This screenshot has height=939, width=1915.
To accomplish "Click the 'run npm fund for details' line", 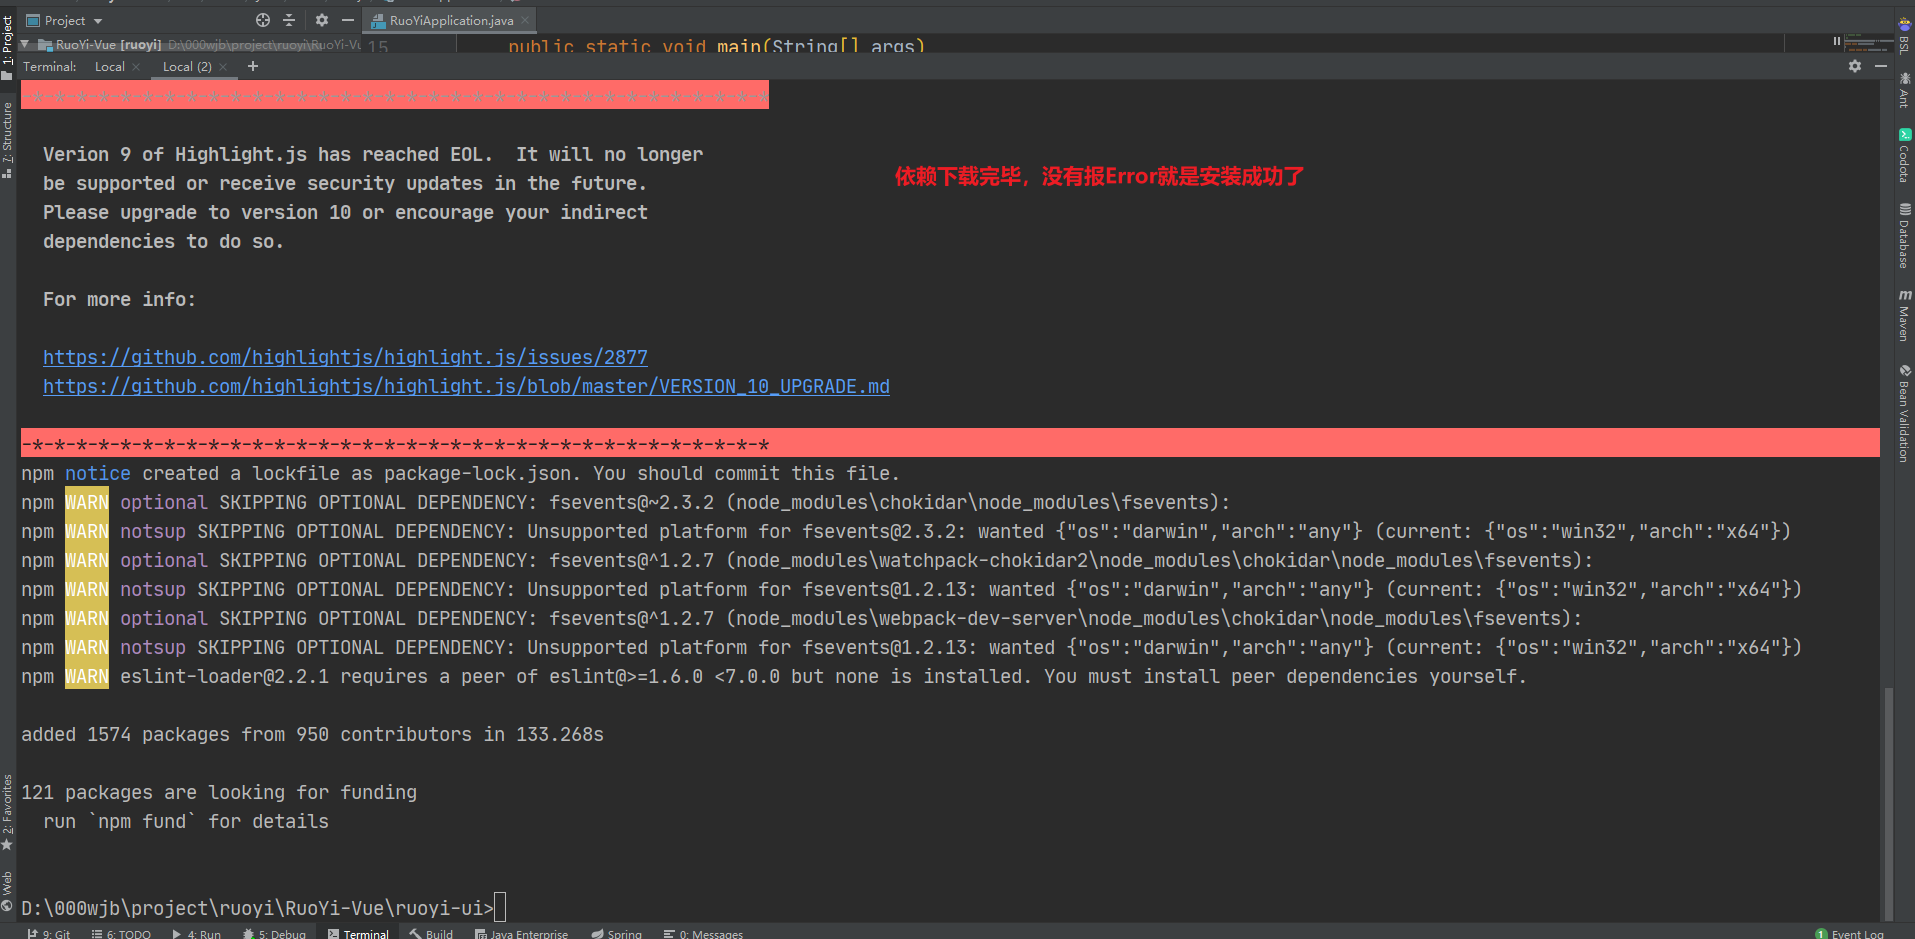I will pos(186,821).
